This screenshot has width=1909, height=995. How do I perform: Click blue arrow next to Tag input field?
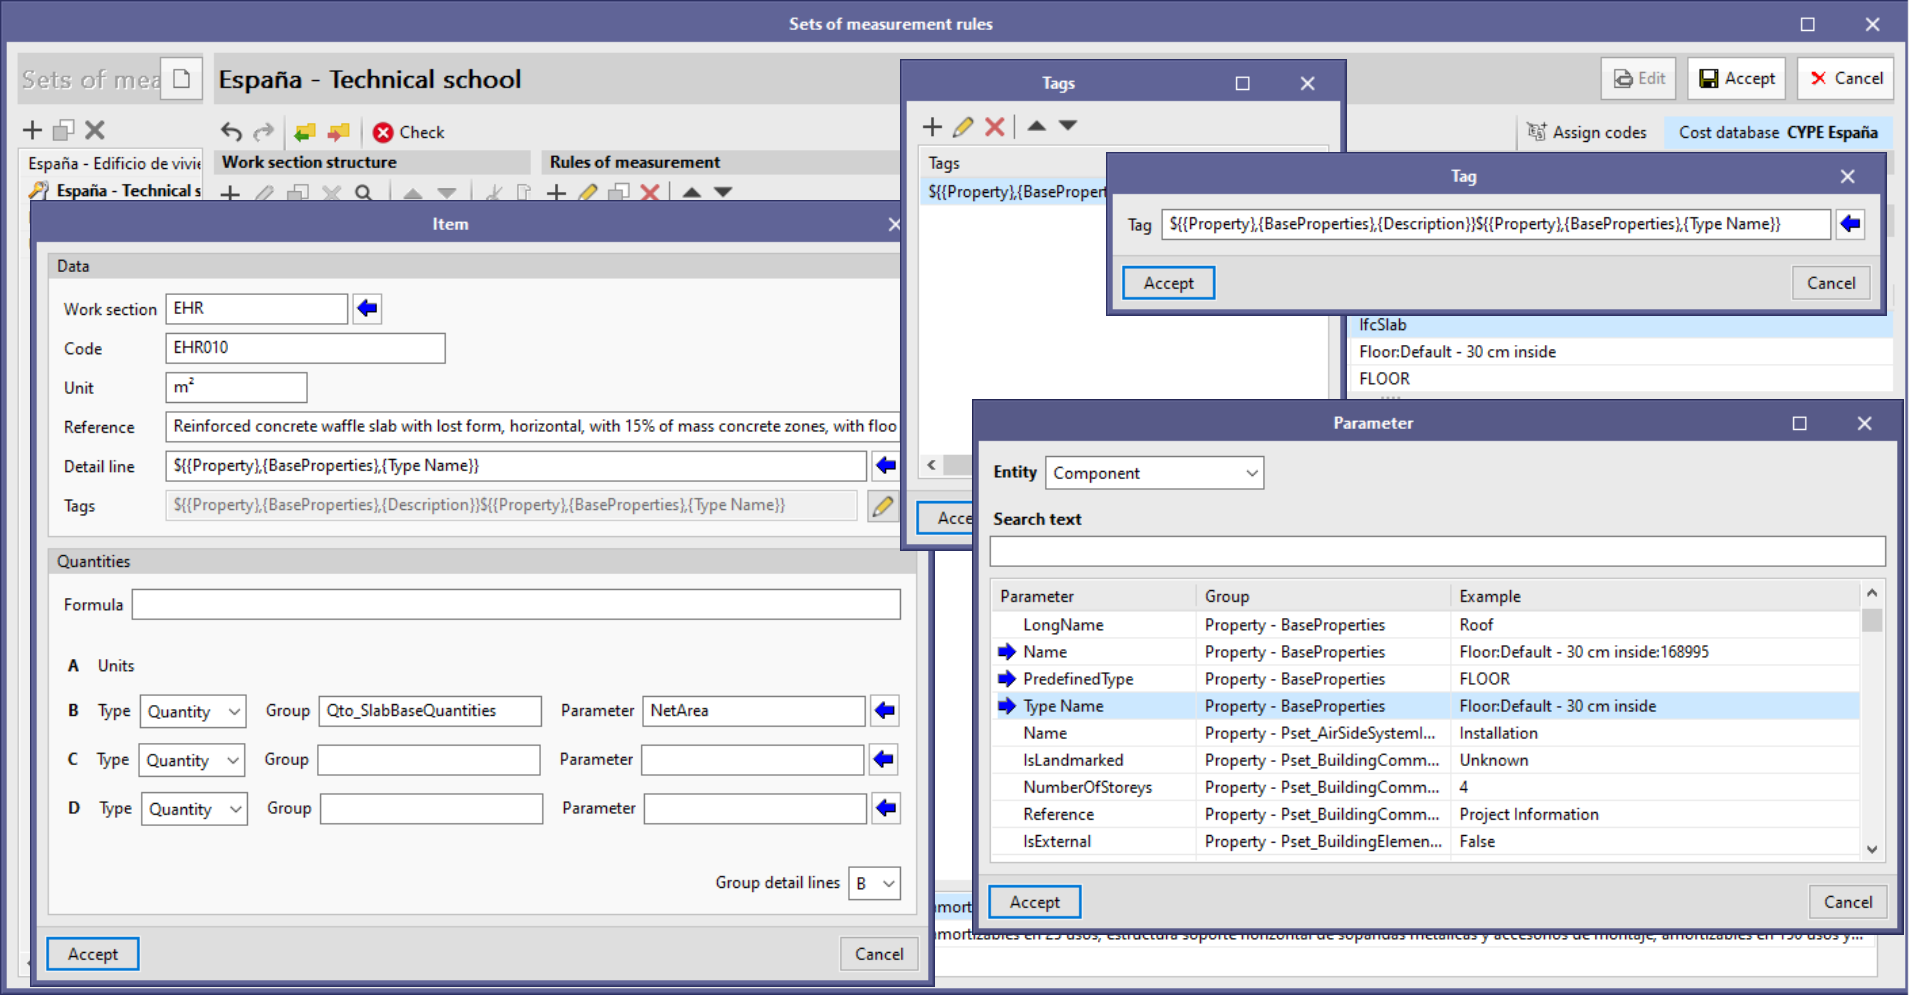point(1850,224)
